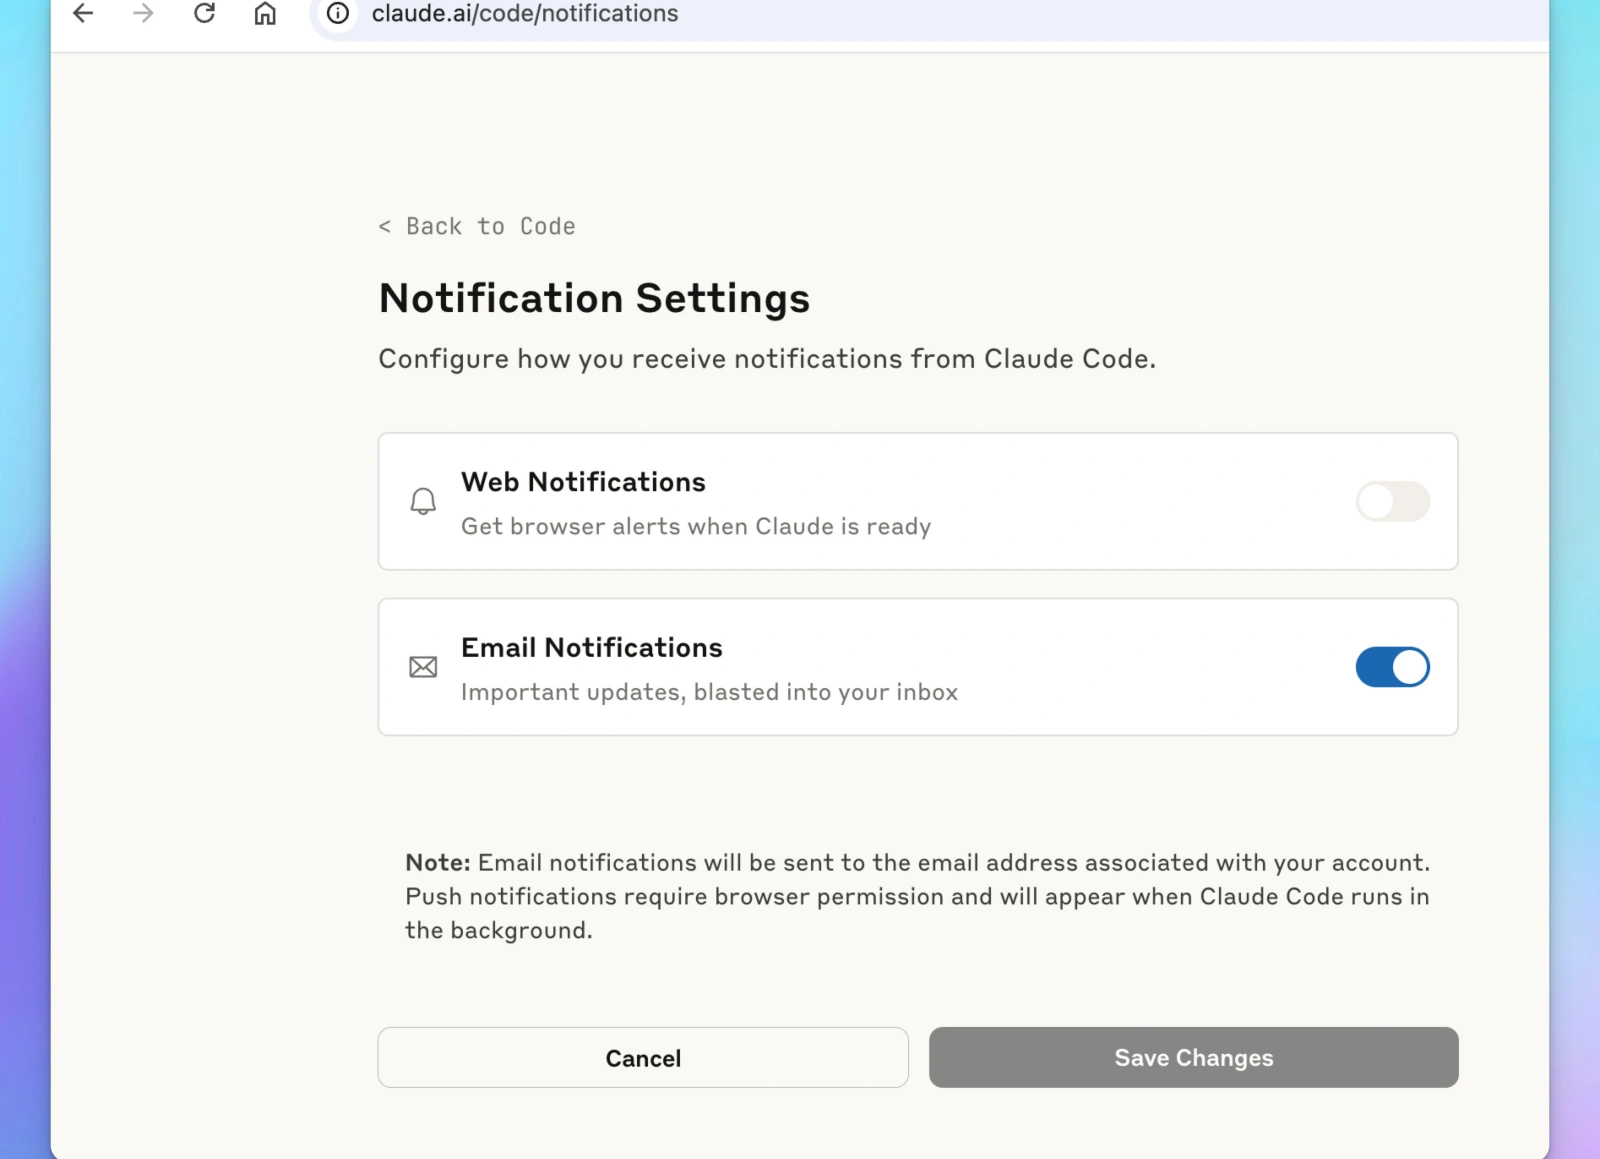Click the 'Configure how you receive notifications' subtitle

[767, 359]
